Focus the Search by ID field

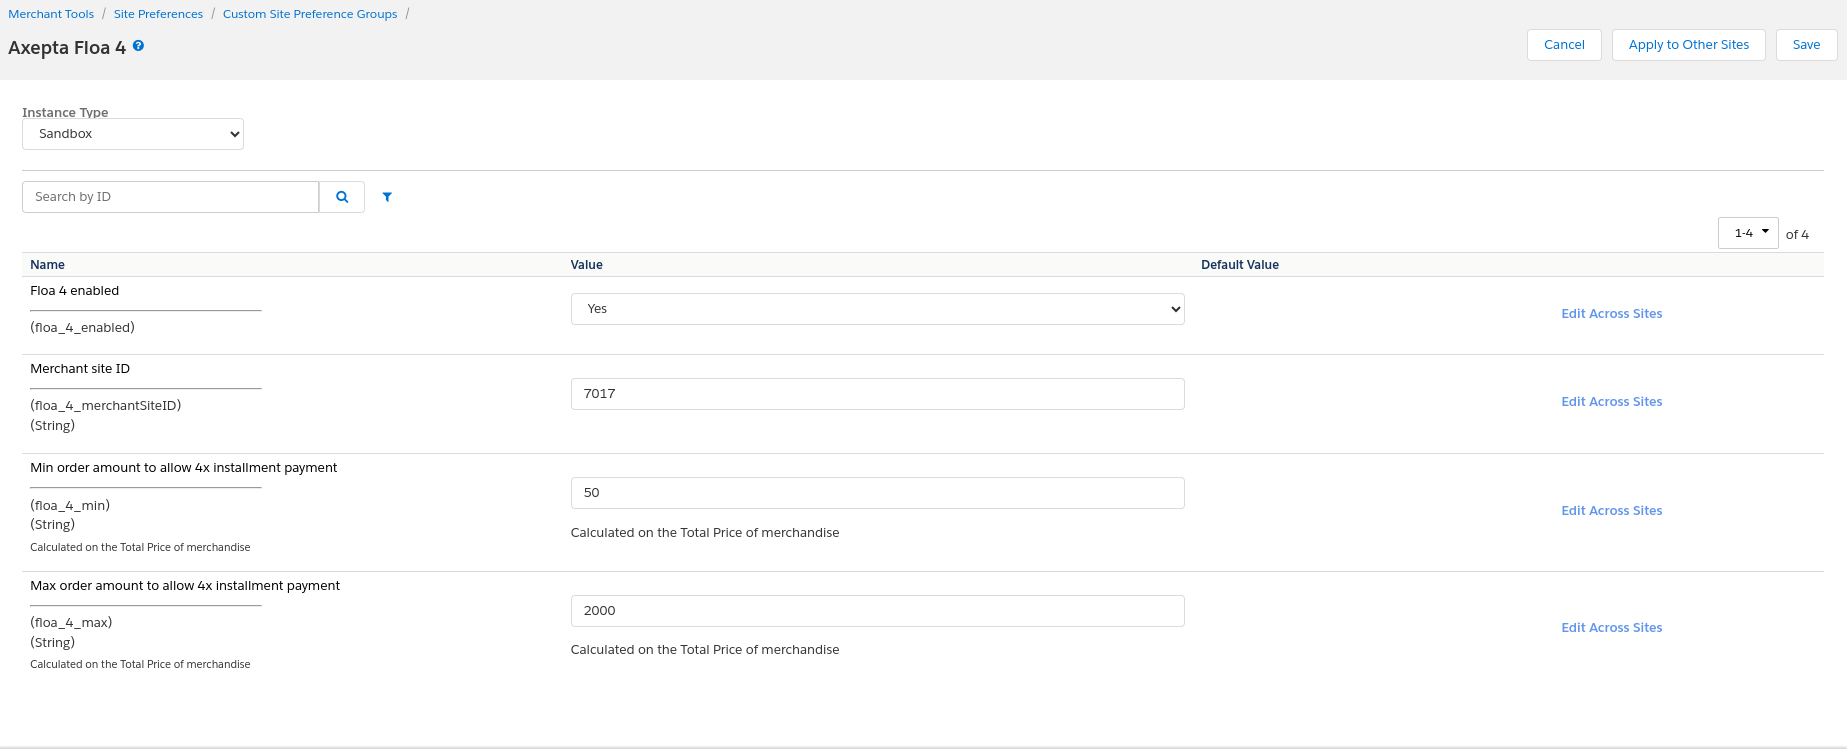(170, 197)
